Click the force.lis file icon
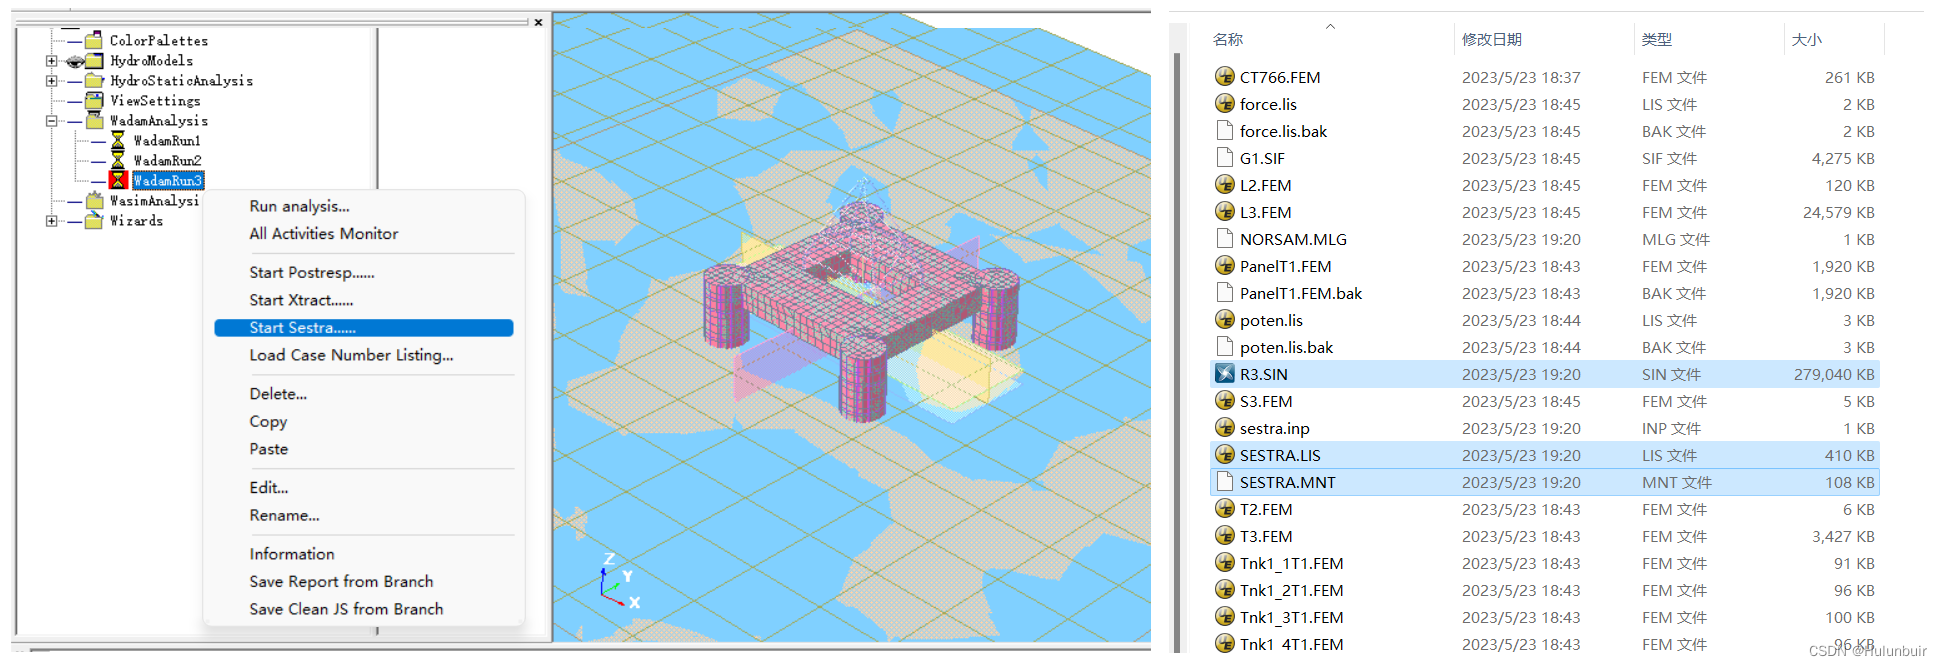The image size is (1942, 666). point(1224,104)
